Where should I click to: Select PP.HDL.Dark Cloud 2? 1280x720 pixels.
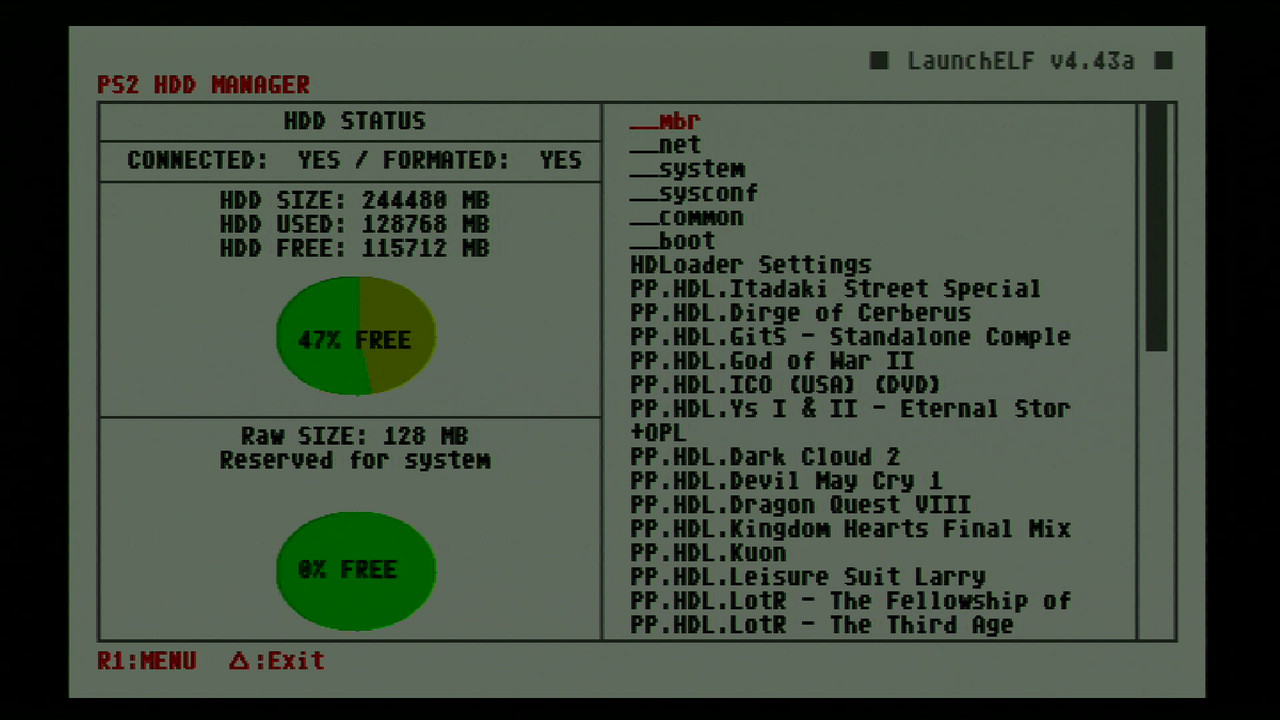pyautogui.click(x=765, y=457)
